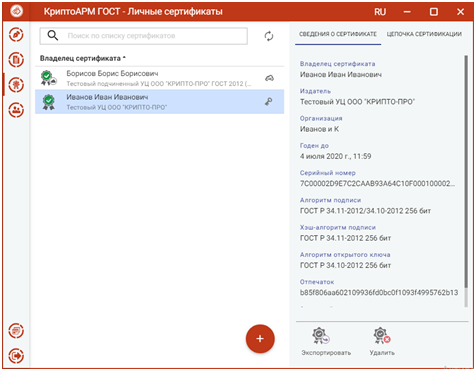Delete the selected certificate
476x371 pixels.
(x=382, y=341)
